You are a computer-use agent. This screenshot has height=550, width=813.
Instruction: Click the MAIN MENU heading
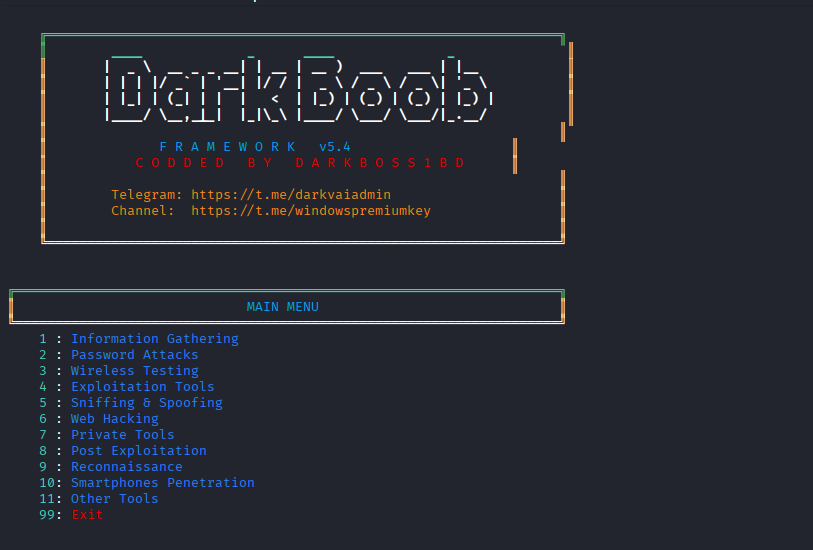[283, 307]
